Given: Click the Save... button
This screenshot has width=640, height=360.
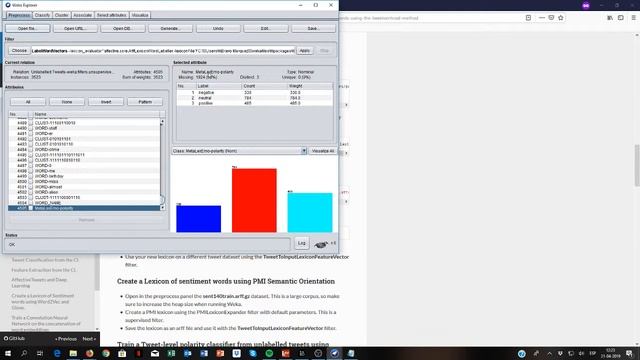Looking at the screenshot, I should 313,29.
